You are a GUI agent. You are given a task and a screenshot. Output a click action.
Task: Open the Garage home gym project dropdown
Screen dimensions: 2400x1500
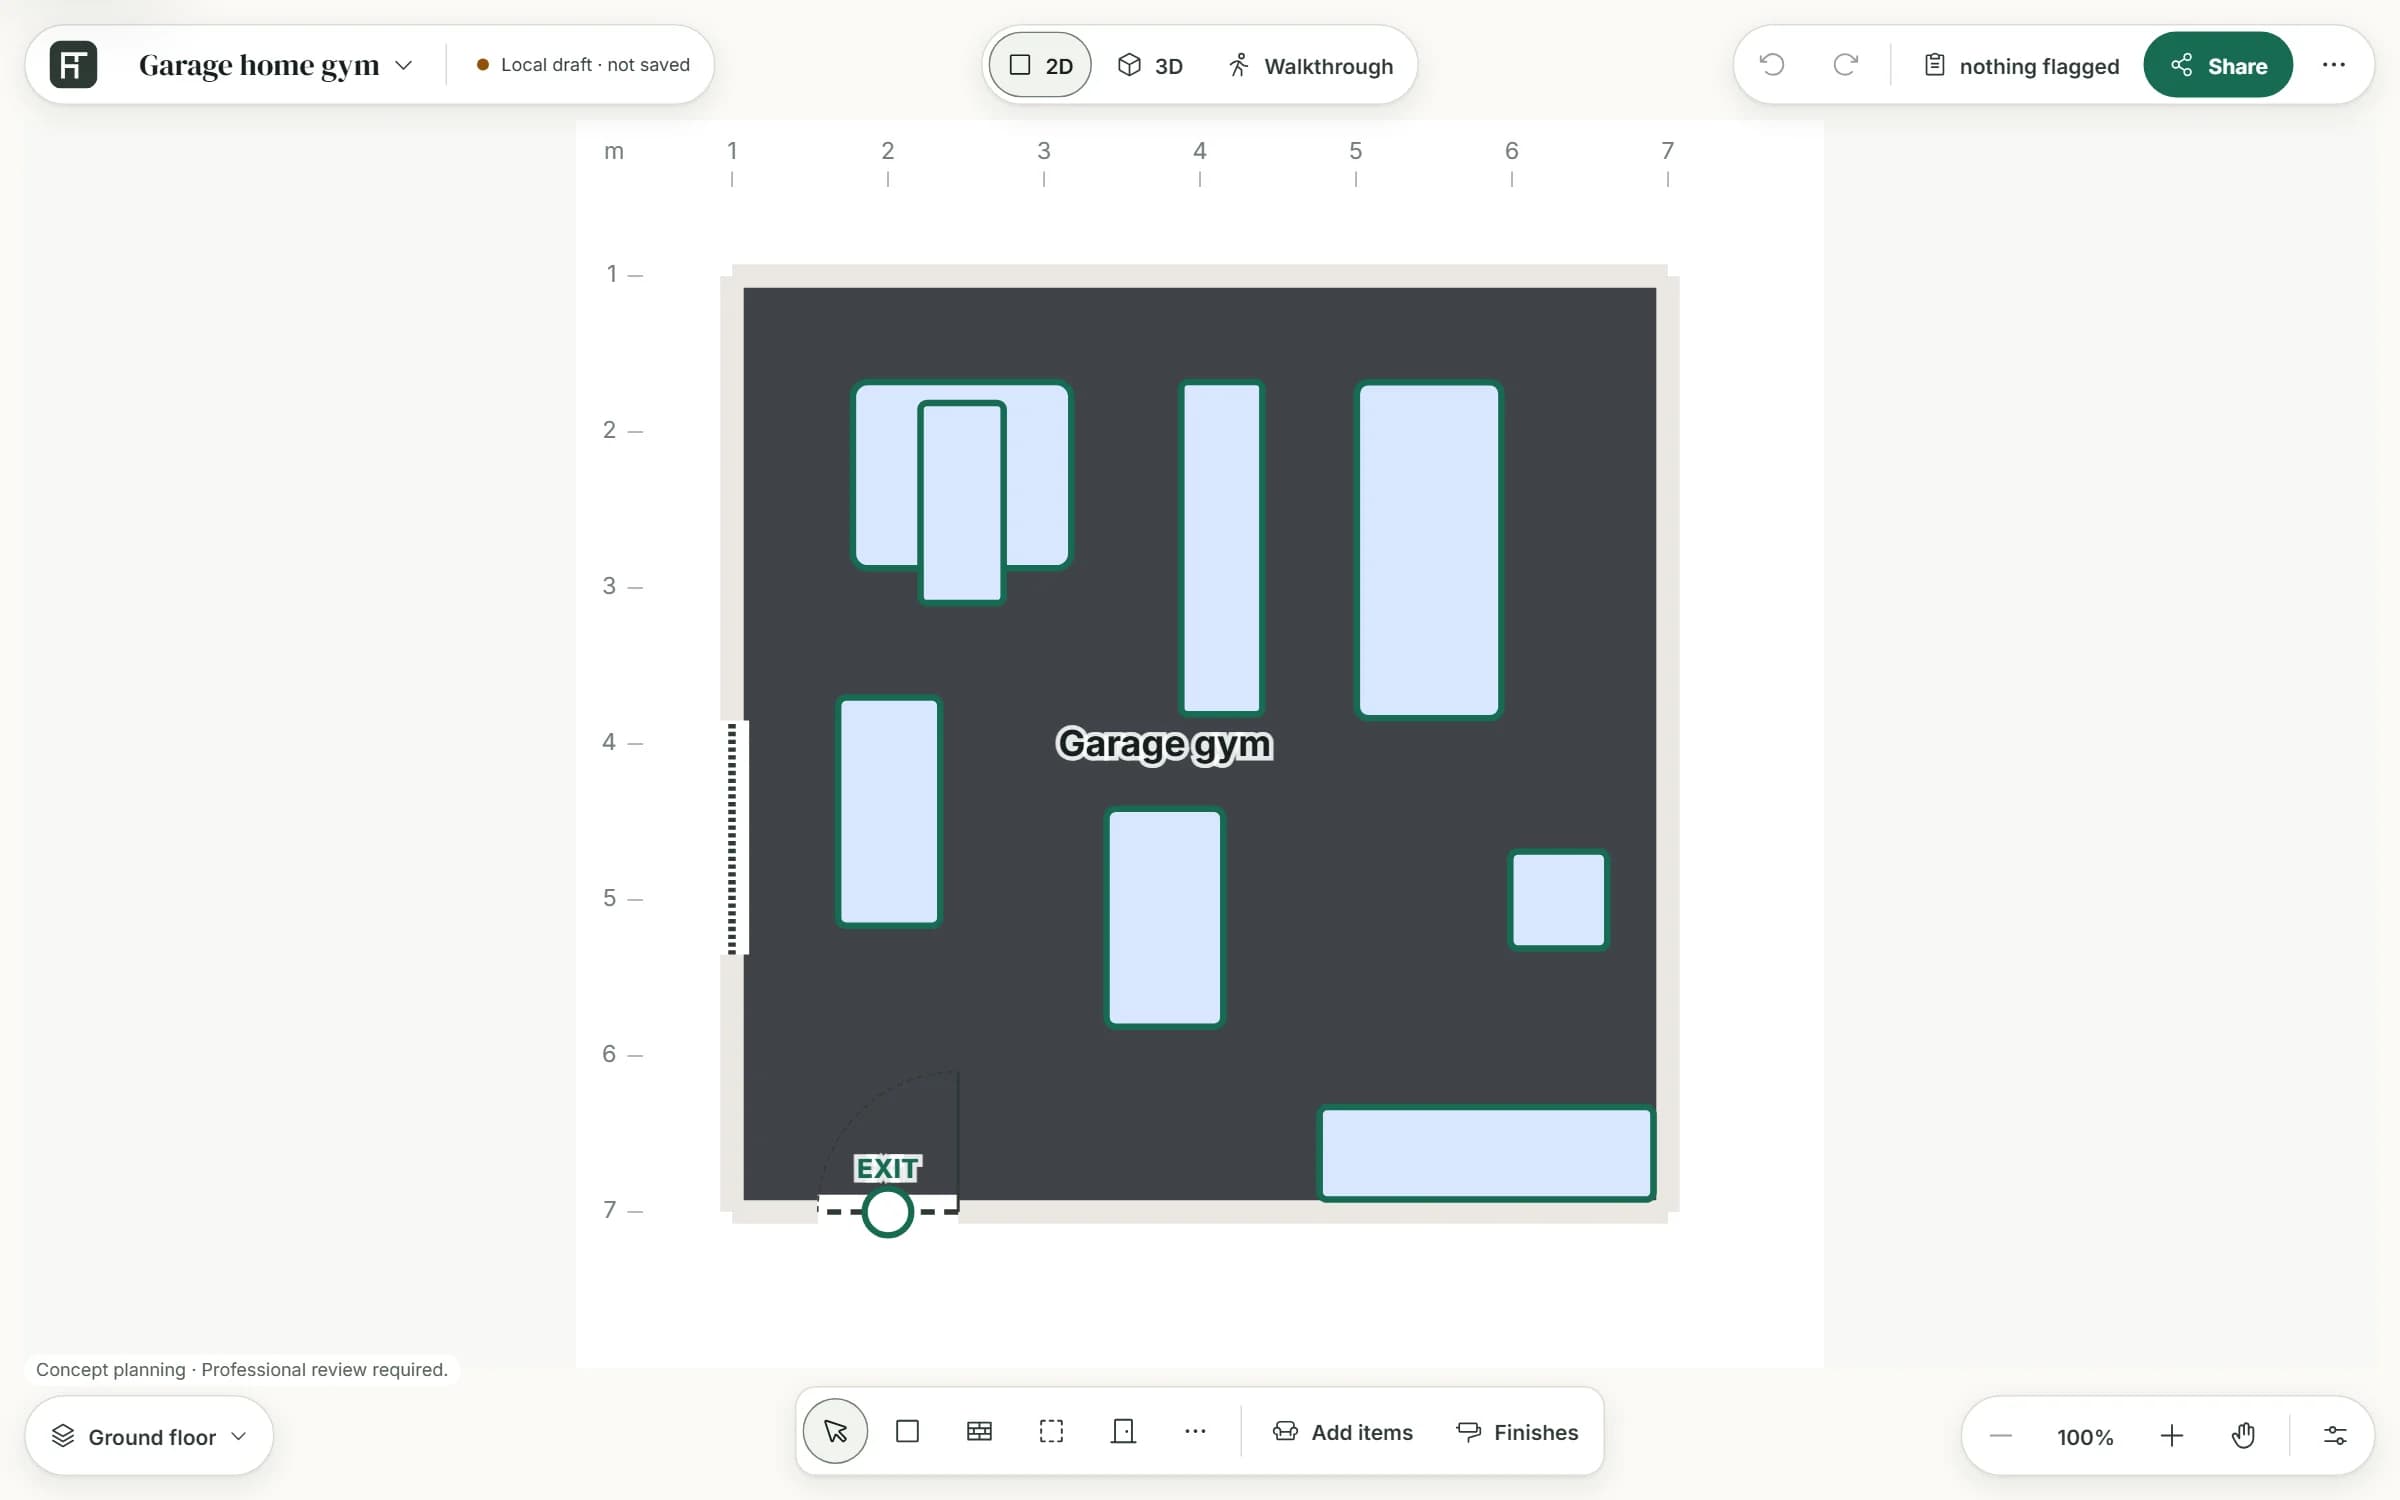(275, 65)
